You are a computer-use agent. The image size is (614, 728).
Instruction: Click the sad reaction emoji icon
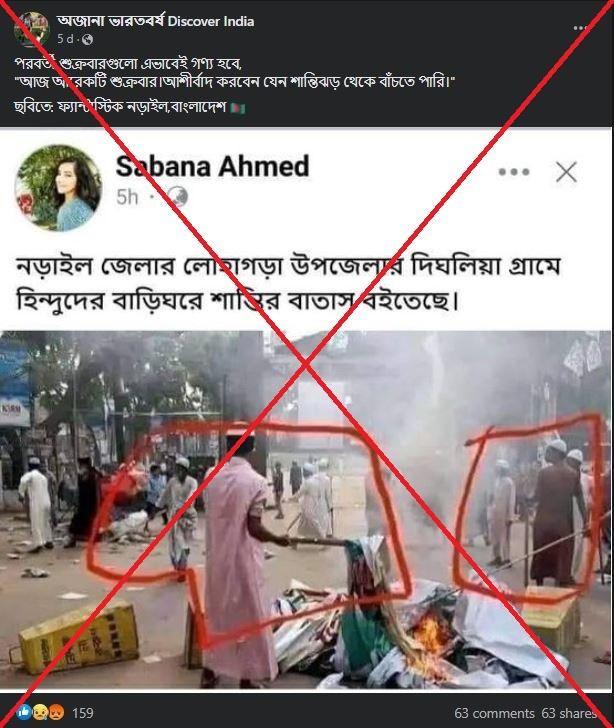[40, 712]
